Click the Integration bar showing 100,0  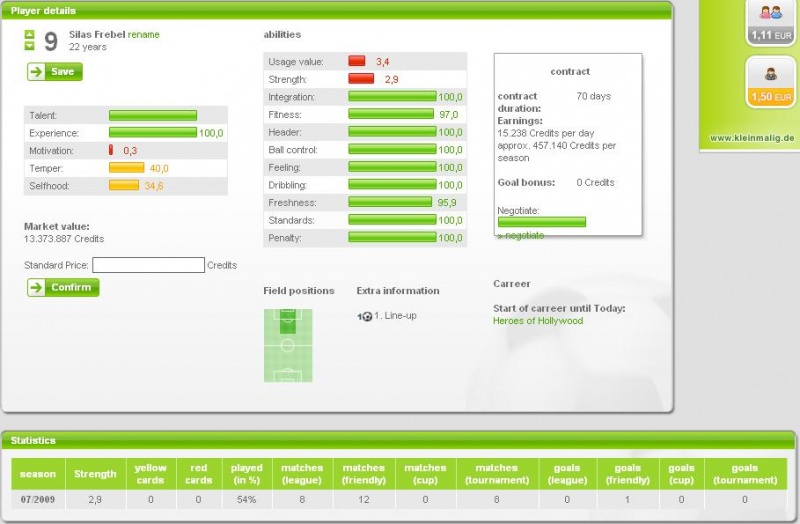(392, 96)
